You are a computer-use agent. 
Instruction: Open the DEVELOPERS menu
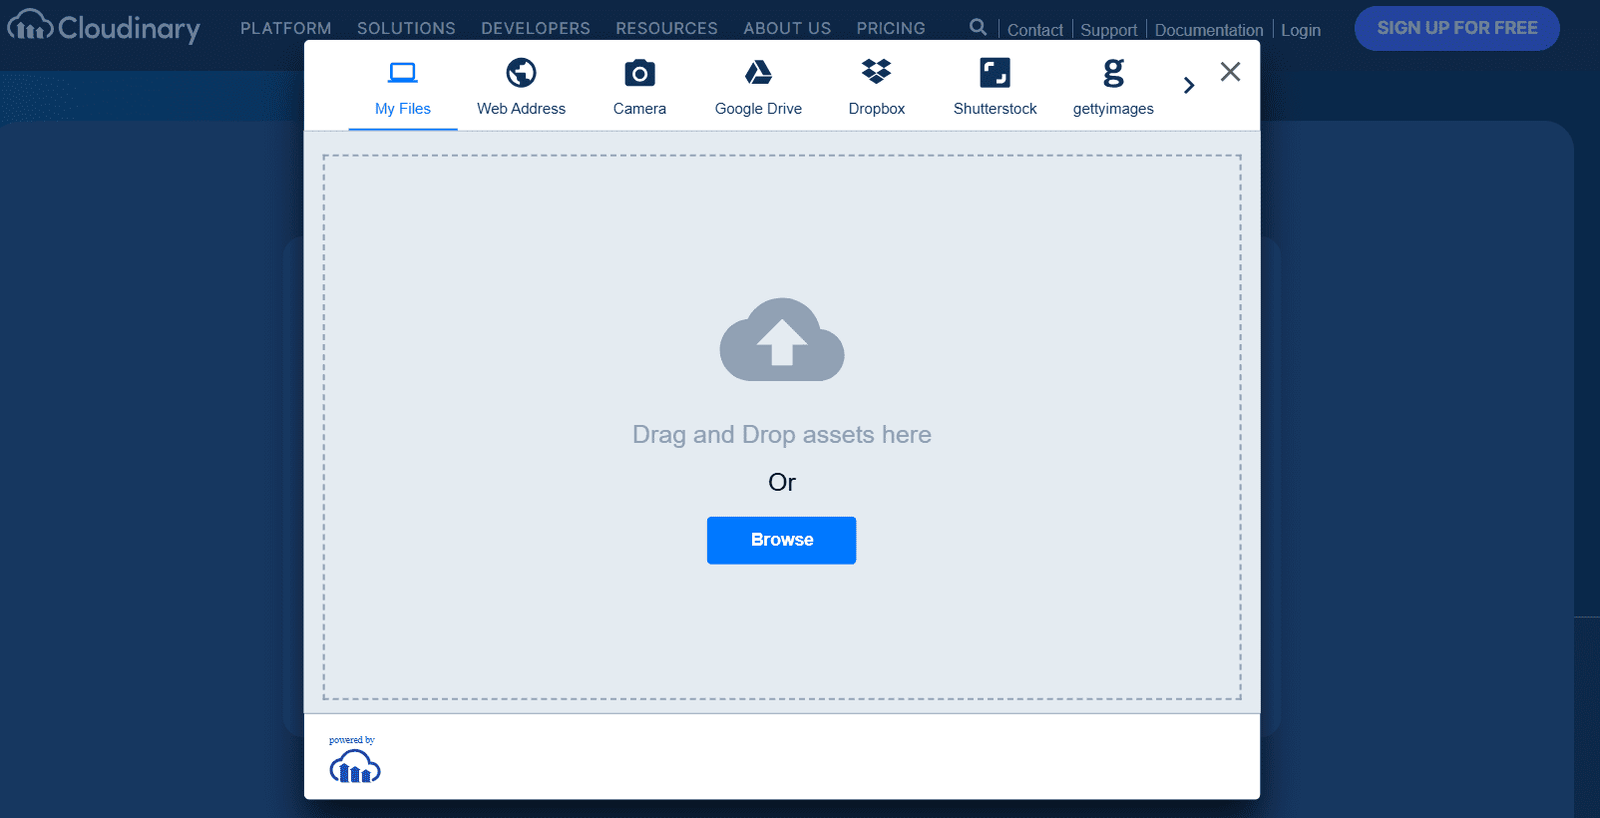tap(536, 28)
